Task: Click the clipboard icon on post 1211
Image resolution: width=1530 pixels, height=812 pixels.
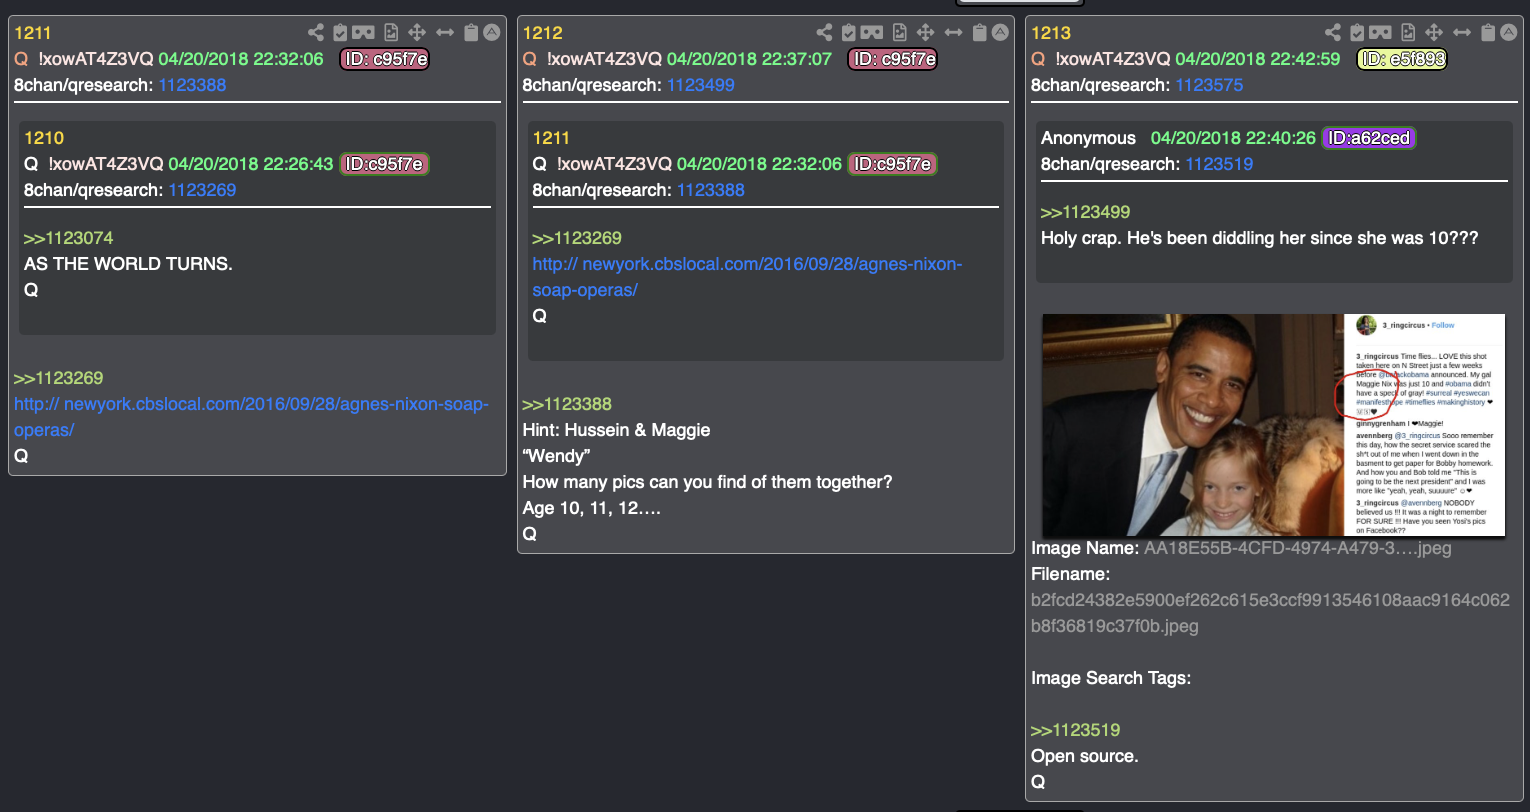Action: [x=471, y=32]
